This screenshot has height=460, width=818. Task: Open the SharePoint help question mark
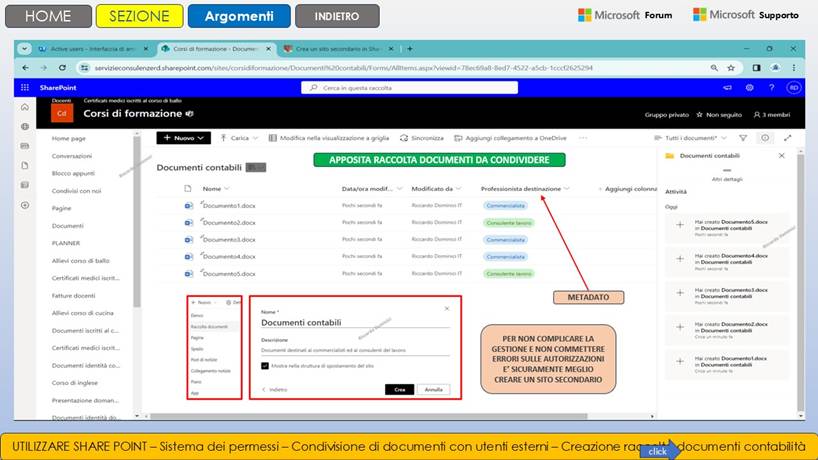772,88
